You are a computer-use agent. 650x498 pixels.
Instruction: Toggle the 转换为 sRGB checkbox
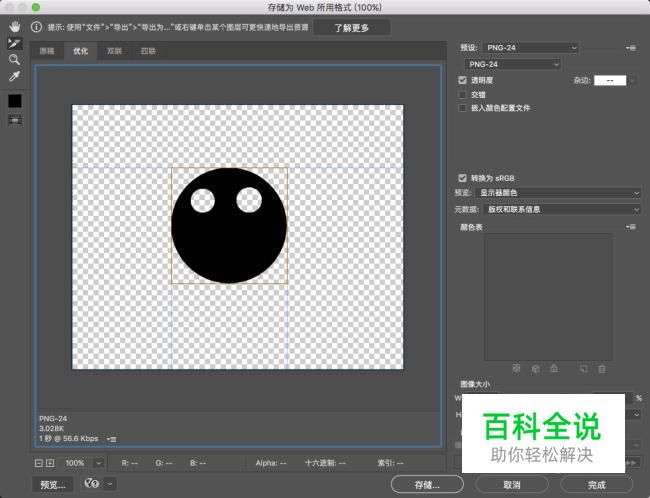pos(462,177)
